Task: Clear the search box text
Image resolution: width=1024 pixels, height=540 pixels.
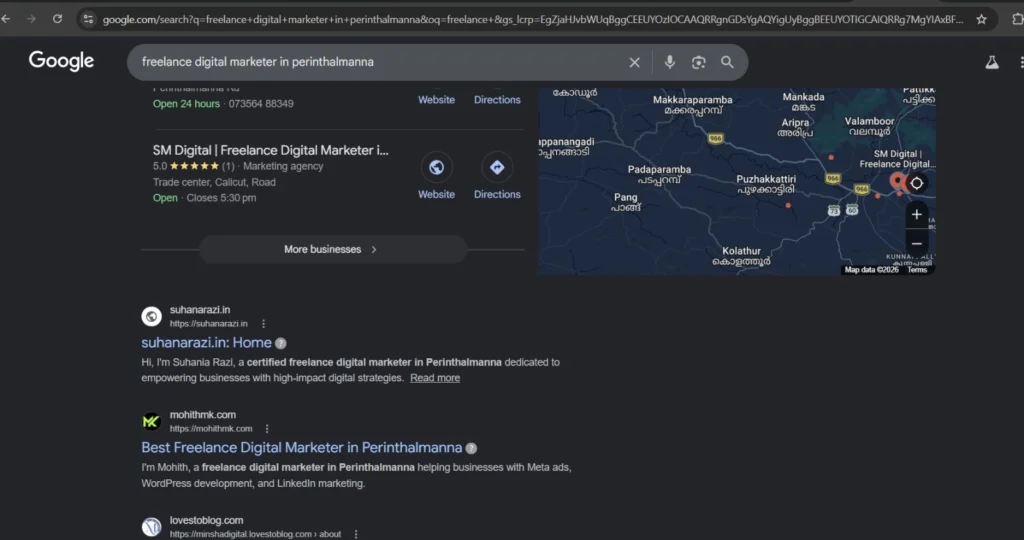Action: (x=634, y=62)
